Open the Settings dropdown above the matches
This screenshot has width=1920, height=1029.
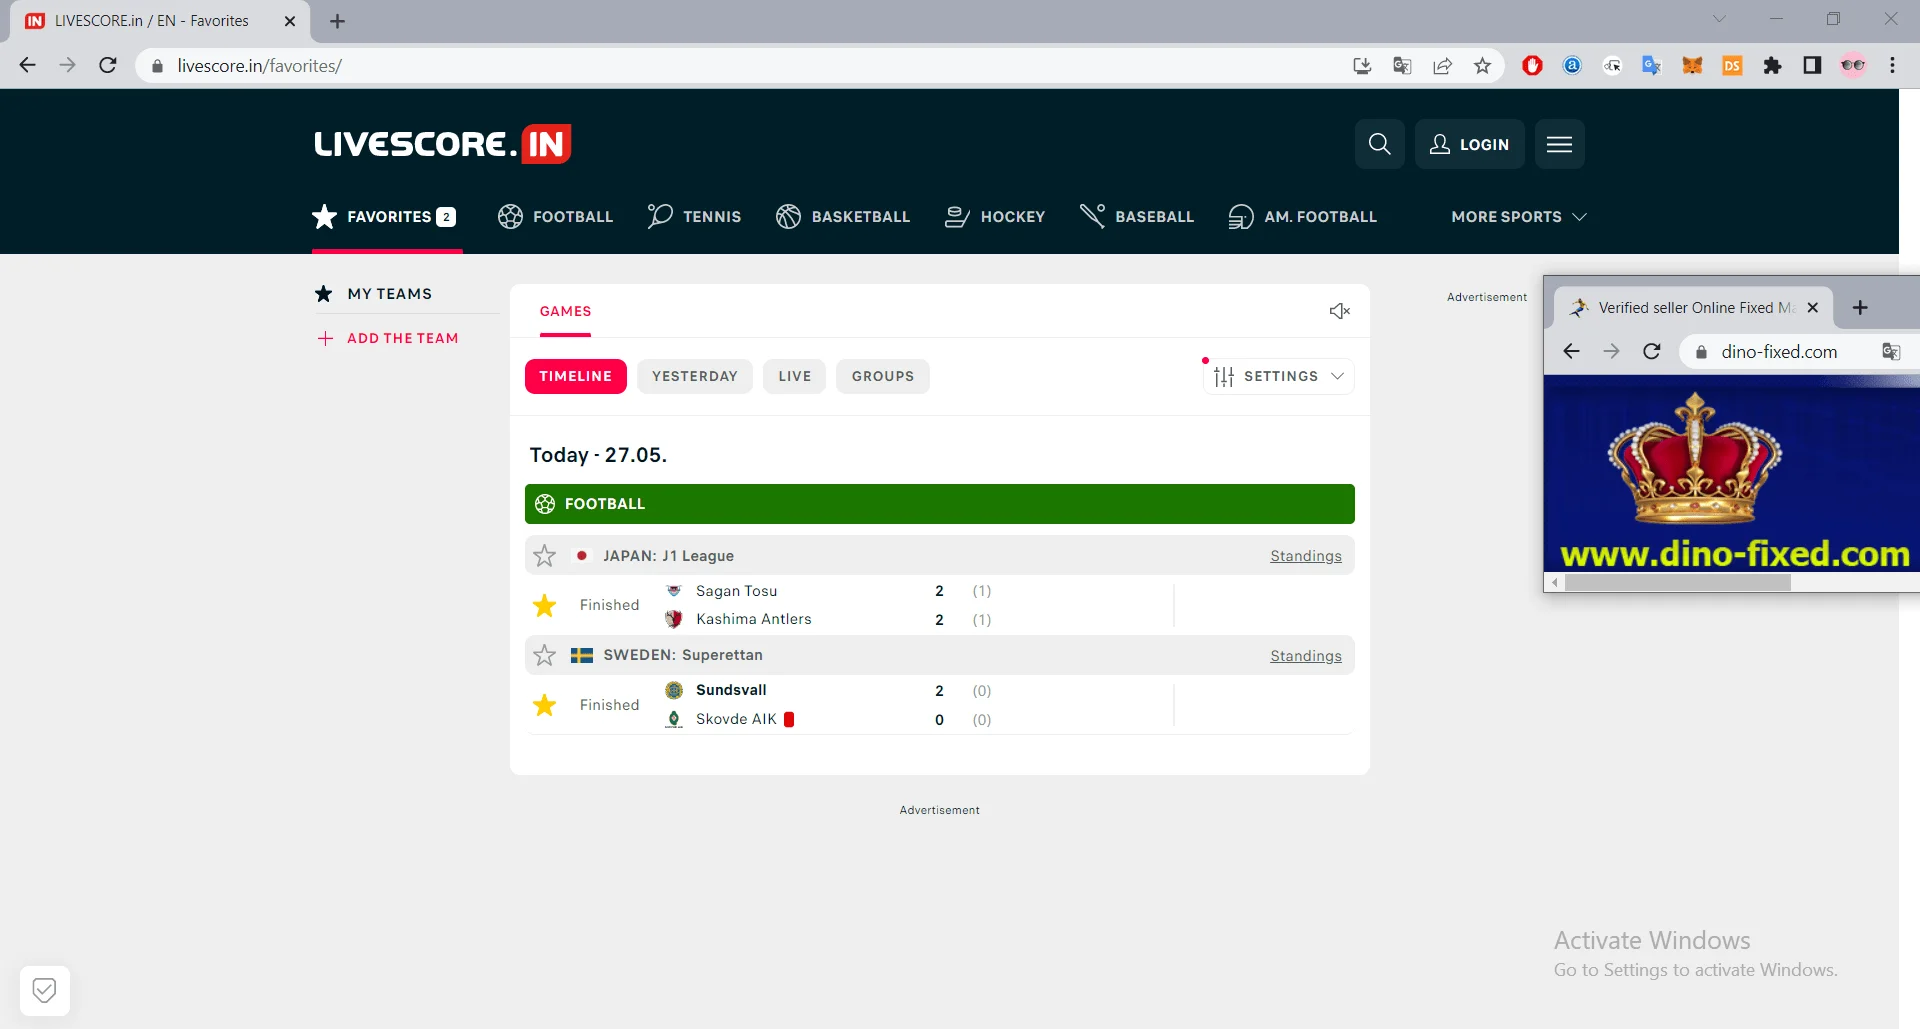point(1278,376)
